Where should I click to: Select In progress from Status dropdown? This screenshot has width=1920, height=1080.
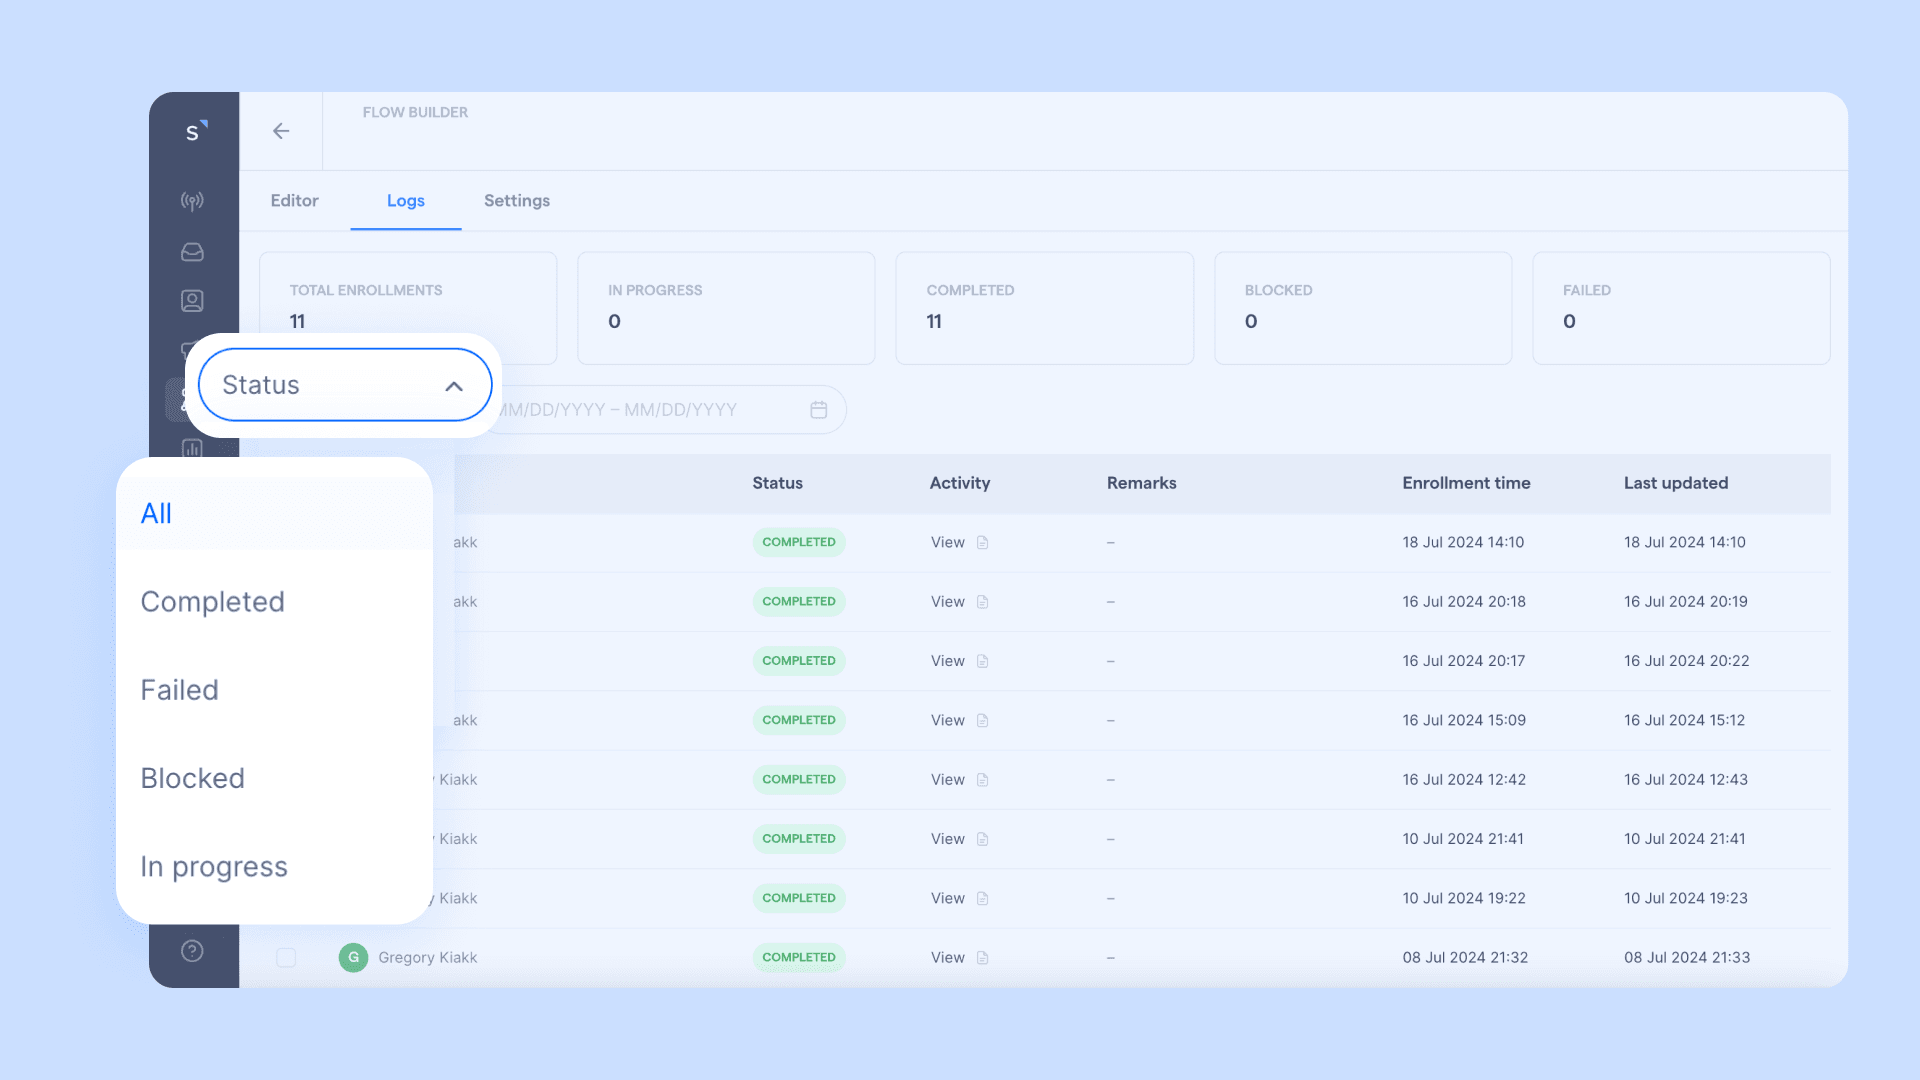coord(214,865)
